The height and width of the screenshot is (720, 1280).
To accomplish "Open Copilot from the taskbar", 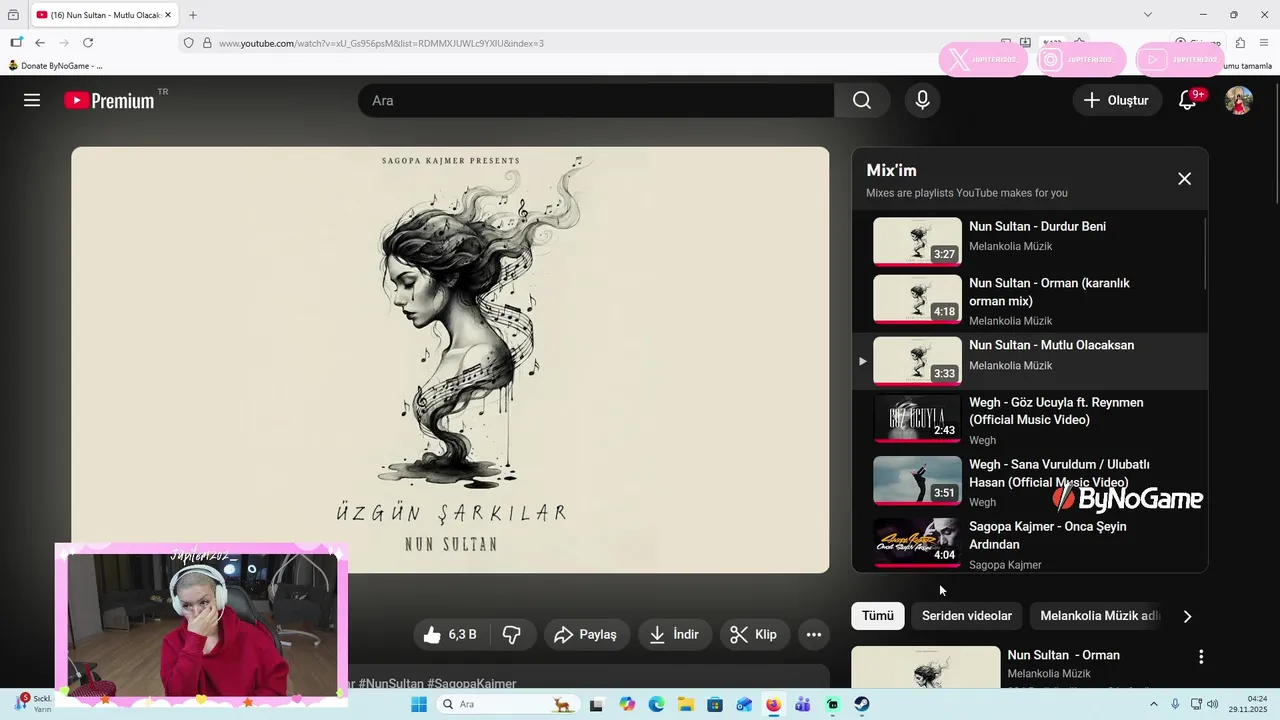I will pyautogui.click(x=627, y=704).
